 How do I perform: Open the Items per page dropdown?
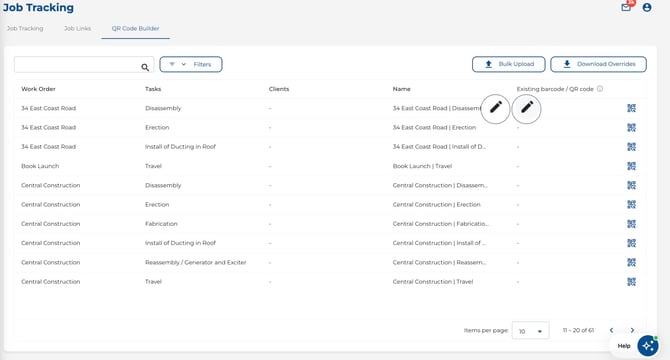(x=530, y=331)
